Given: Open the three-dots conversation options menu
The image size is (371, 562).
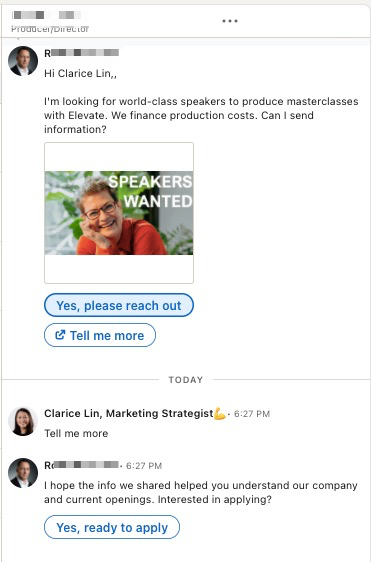Looking at the screenshot, I should click(x=230, y=21).
